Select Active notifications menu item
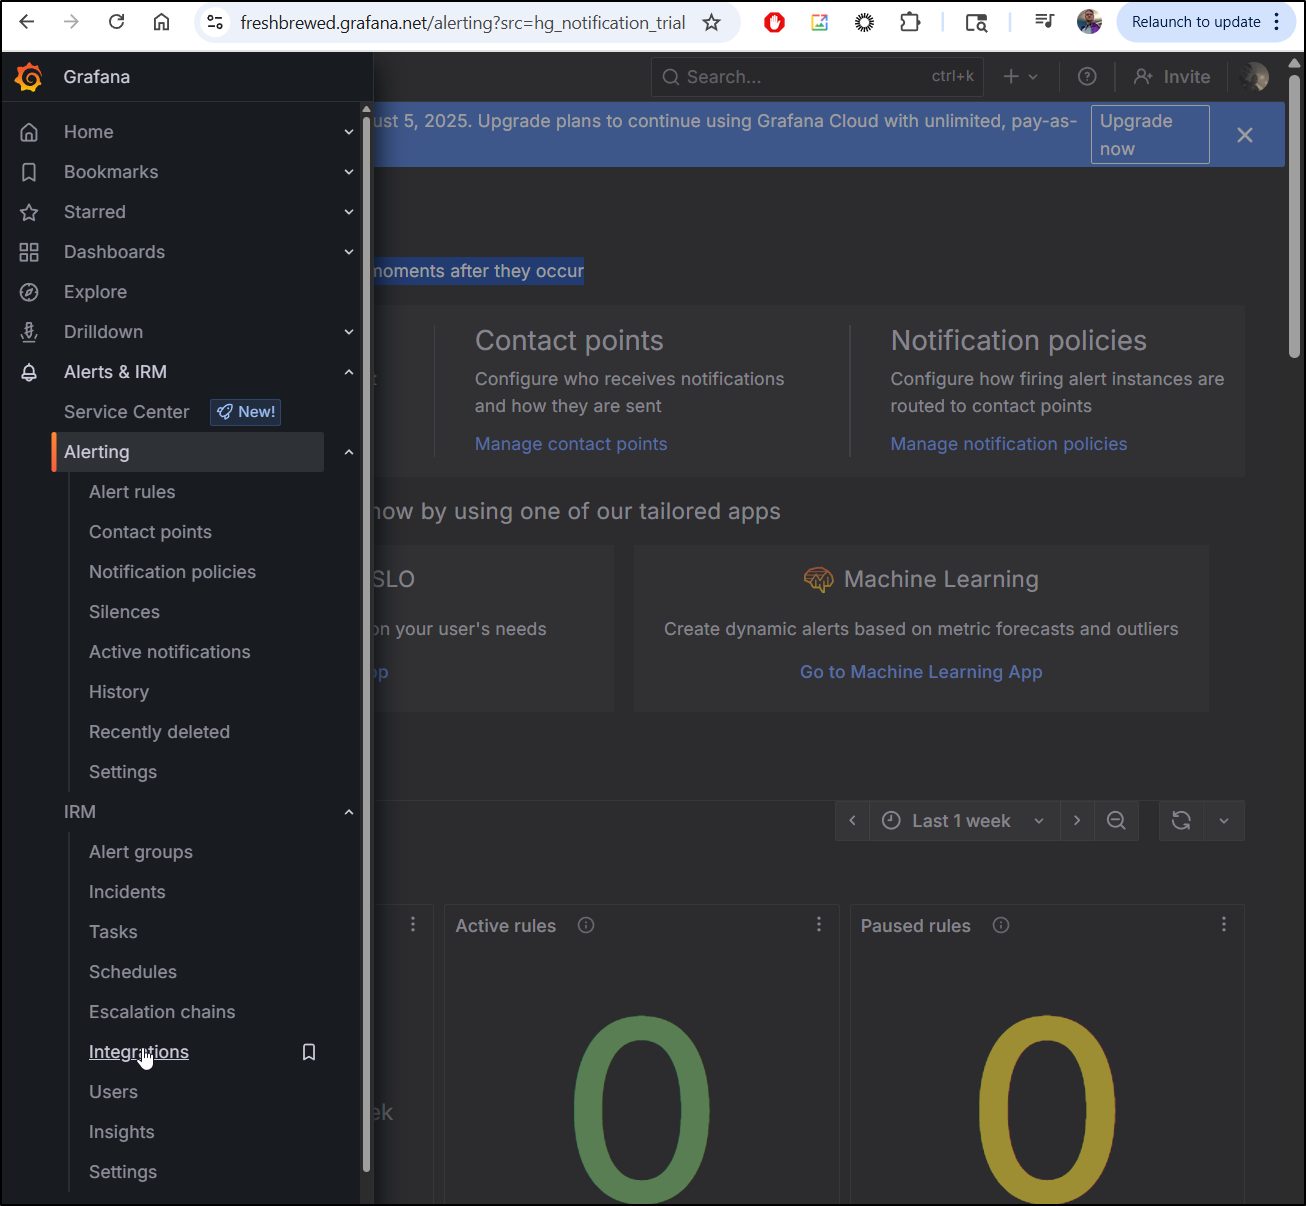This screenshot has width=1306, height=1206. [x=170, y=652]
